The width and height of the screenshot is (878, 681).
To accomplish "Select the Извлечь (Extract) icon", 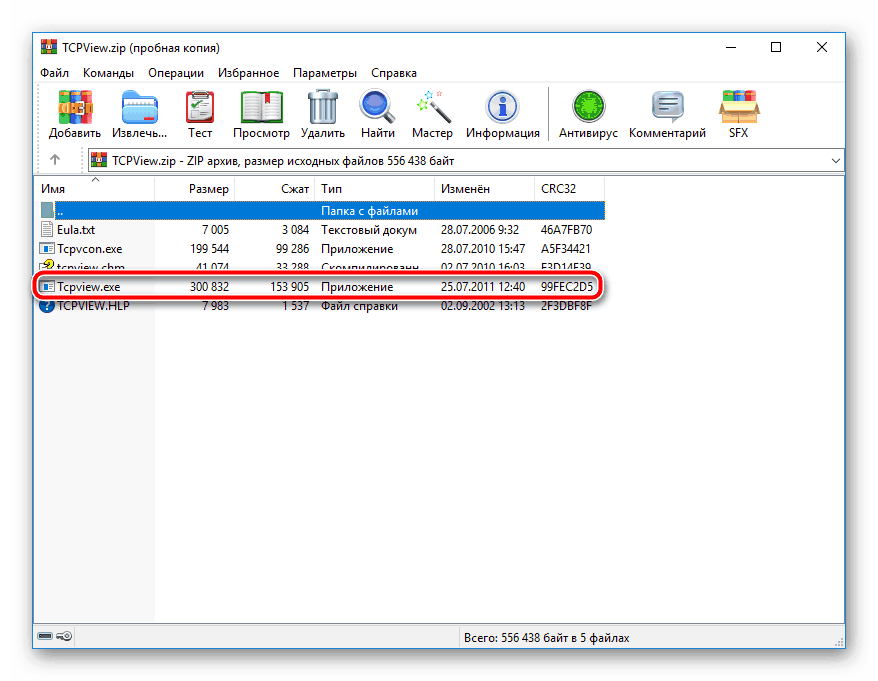I will (x=138, y=106).
